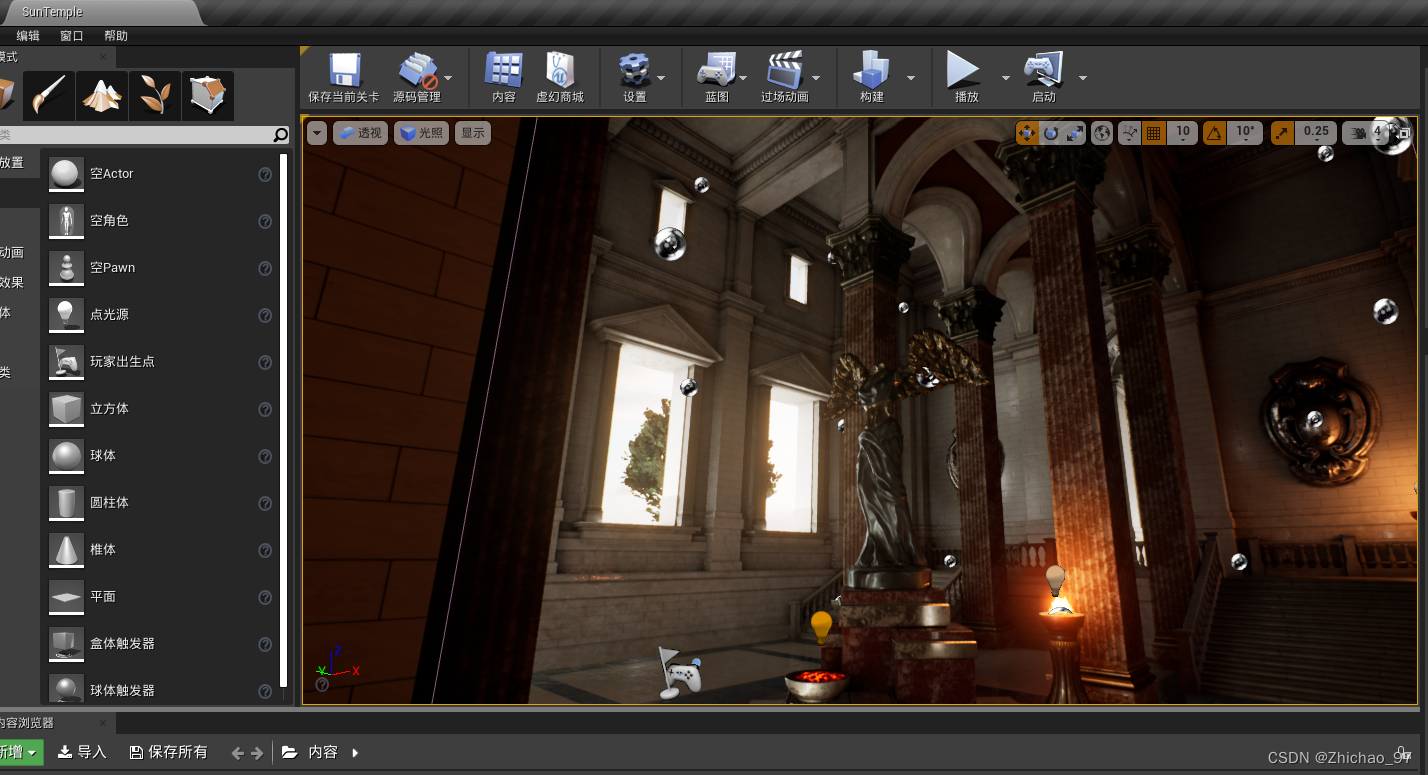The width and height of the screenshot is (1428, 775).
Task: Toggle grid snapping on or off
Action: pyautogui.click(x=1153, y=133)
